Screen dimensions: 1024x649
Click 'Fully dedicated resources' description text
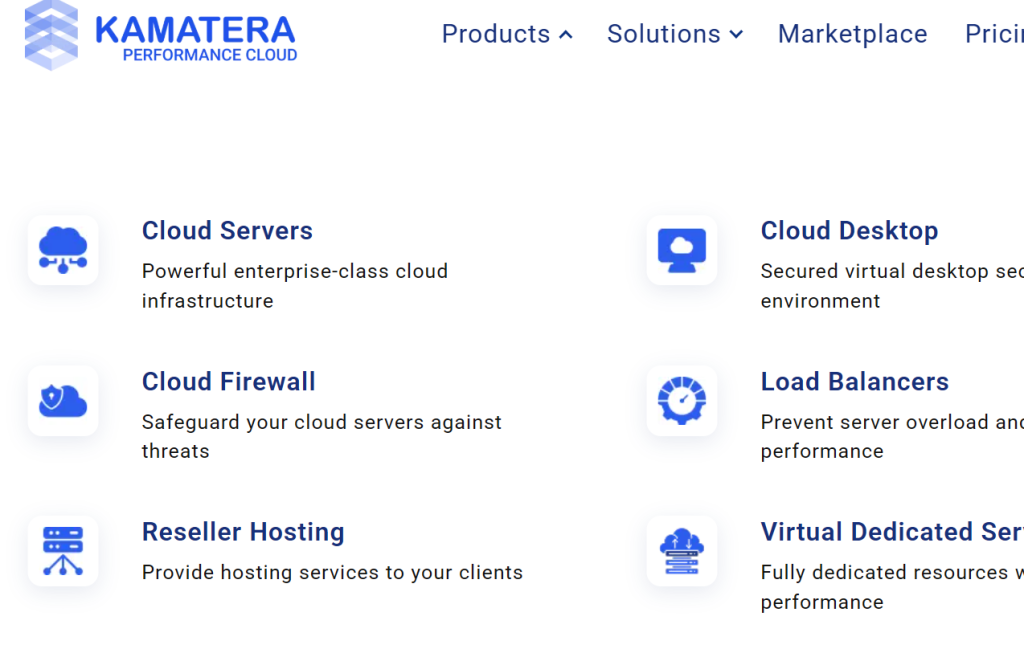[x=892, y=587]
